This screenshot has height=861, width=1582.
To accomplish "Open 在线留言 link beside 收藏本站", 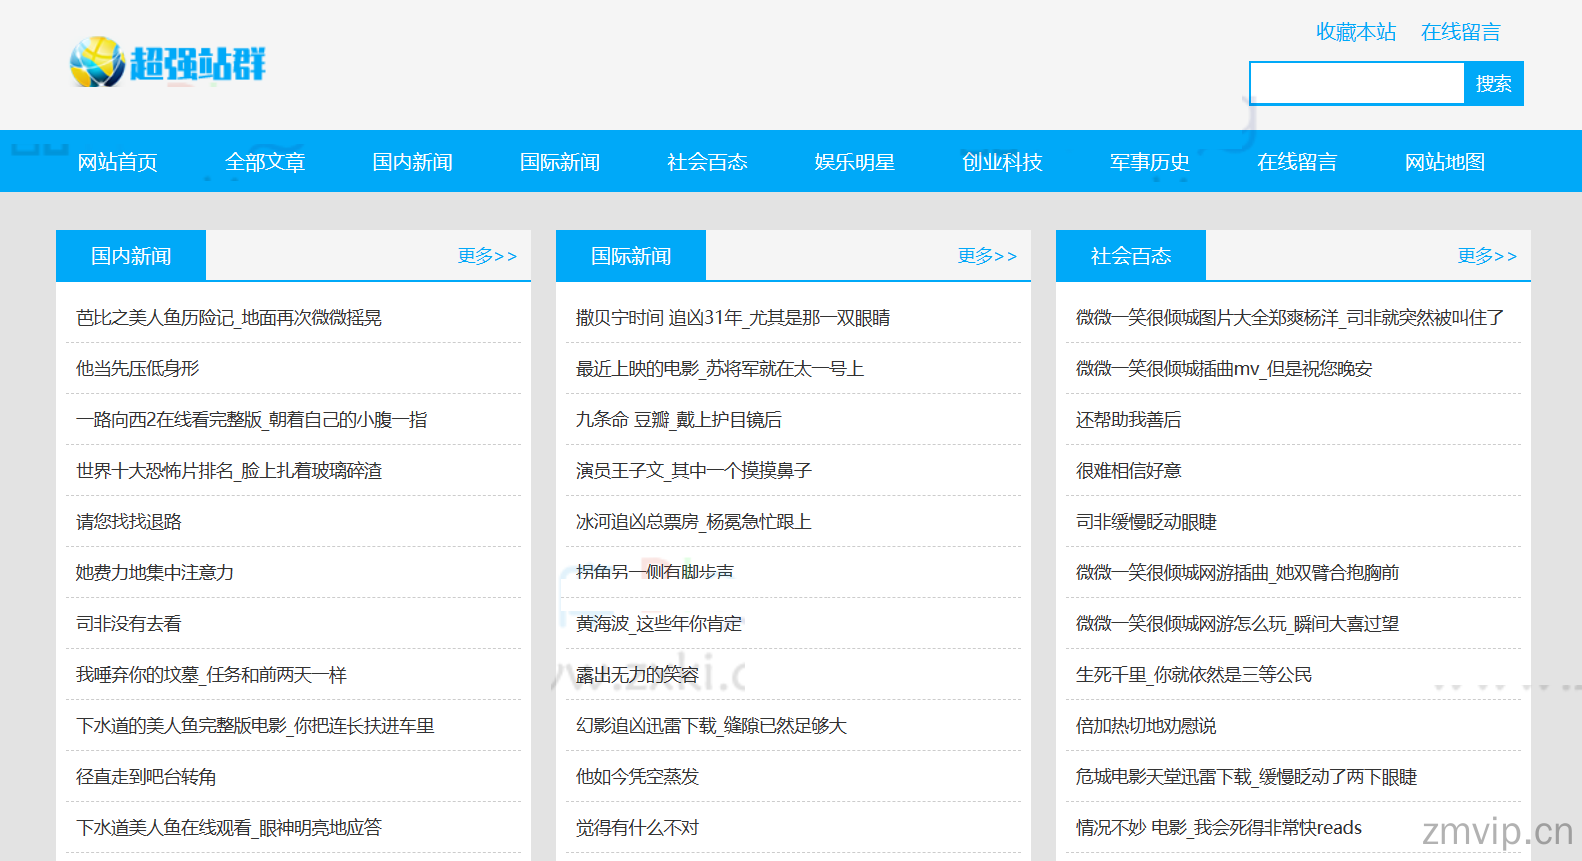I will (1461, 32).
